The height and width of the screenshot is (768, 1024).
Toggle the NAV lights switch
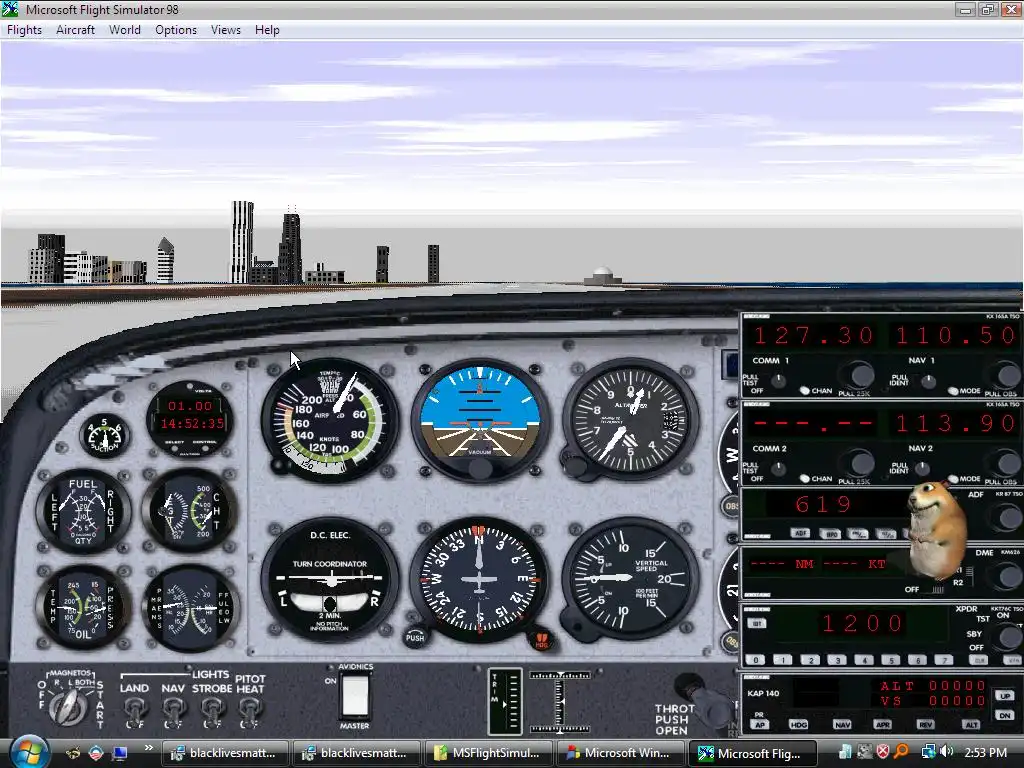[x=173, y=710]
